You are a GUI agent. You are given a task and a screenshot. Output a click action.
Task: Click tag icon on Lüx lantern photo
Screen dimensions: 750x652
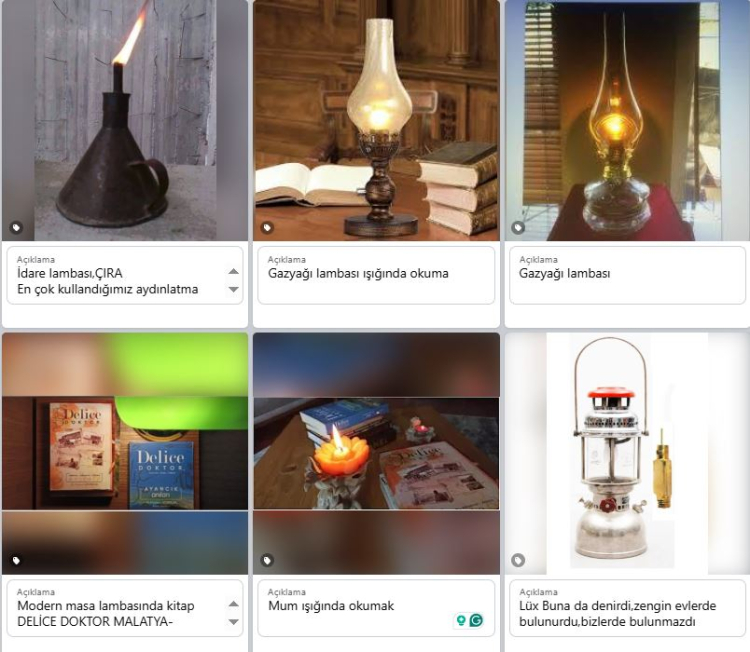[x=518, y=560]
